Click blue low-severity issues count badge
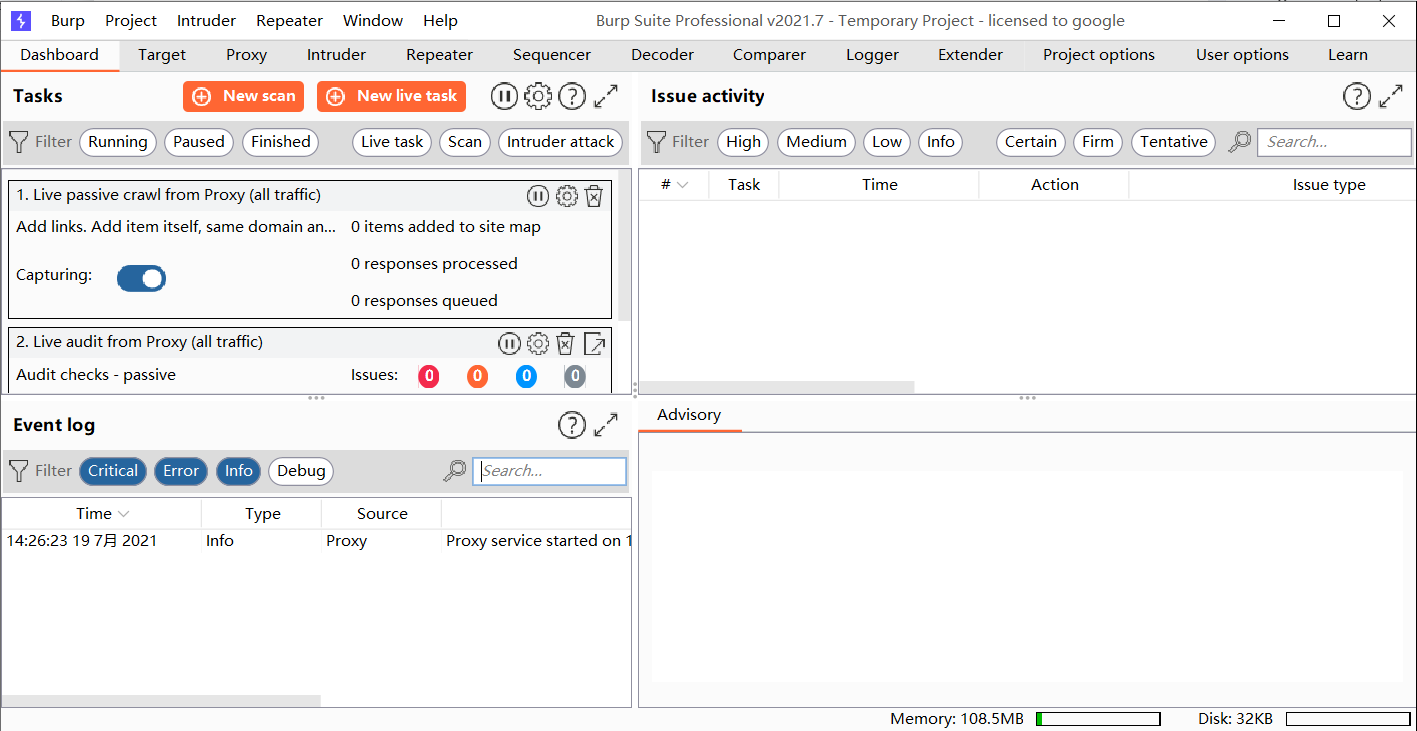1417x731 pixels. coord(526,376)
